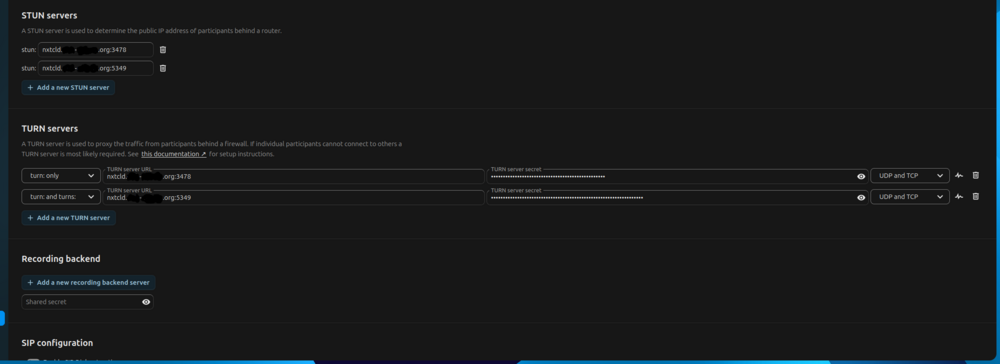The width and height of the screenshot is (1000, 364).
Task: Show the recording backend shared secret
Action: tap(146, 302)
